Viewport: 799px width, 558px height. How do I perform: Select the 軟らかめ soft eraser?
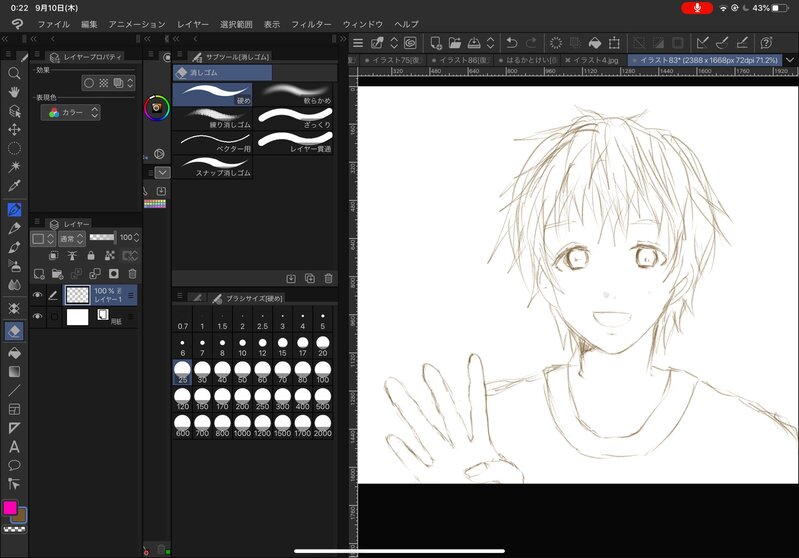click(292, 93)
